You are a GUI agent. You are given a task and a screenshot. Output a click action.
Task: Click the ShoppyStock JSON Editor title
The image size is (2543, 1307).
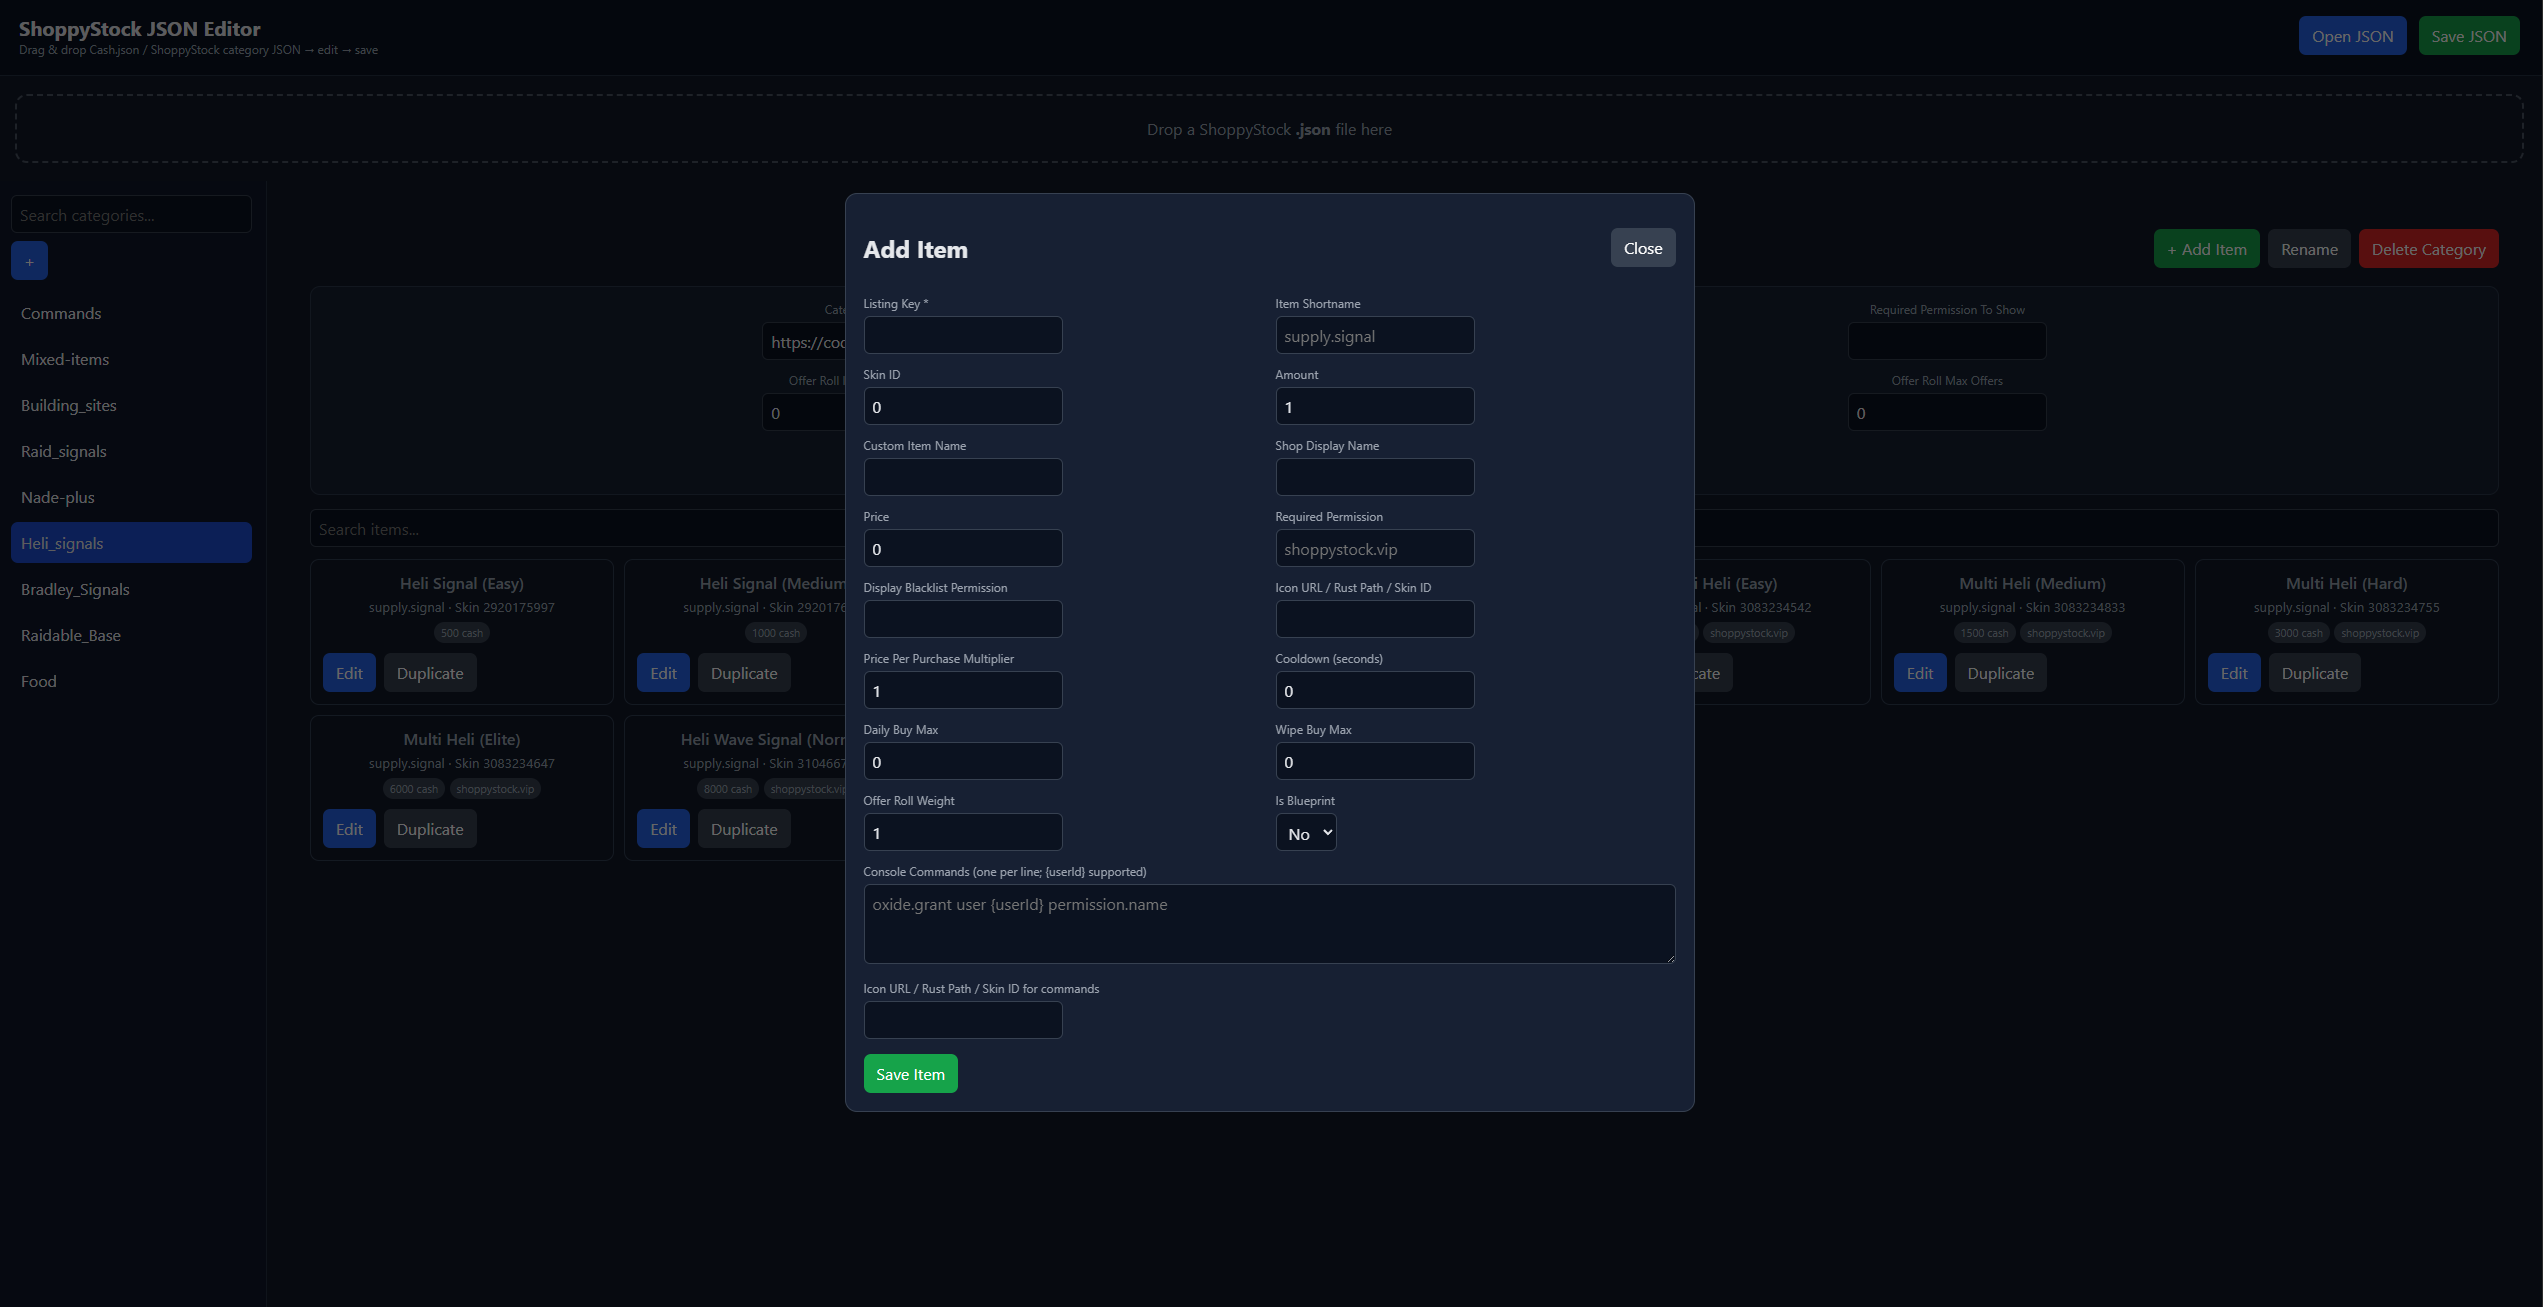(140, 29)
